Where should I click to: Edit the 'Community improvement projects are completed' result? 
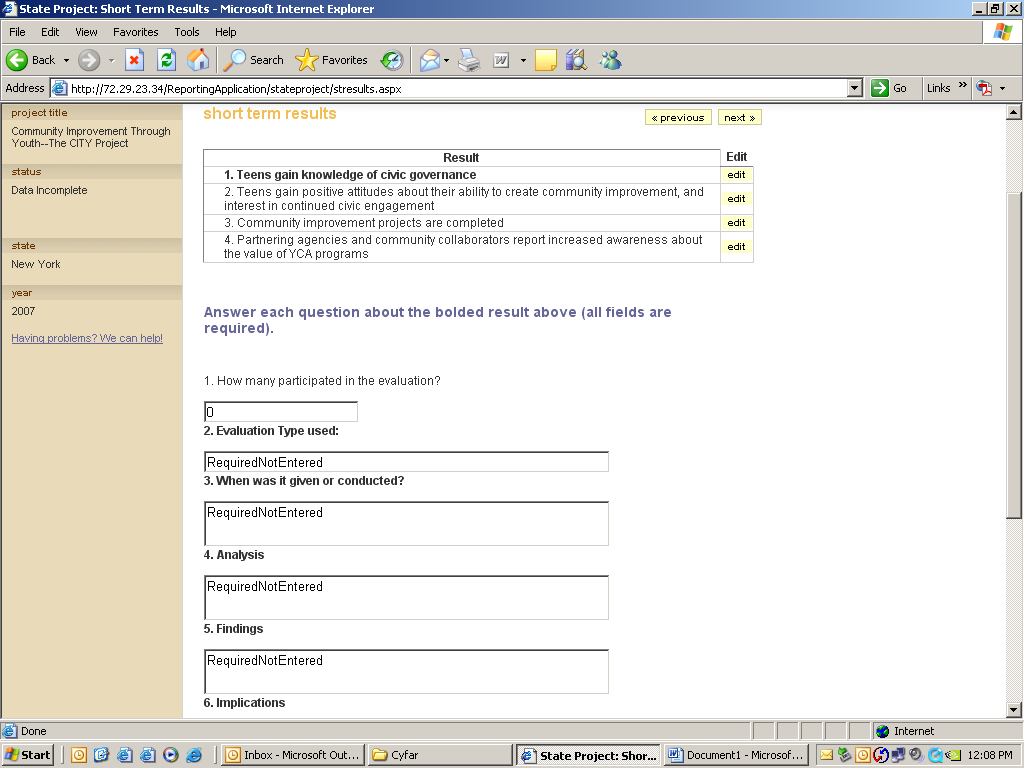click(736, 223)
